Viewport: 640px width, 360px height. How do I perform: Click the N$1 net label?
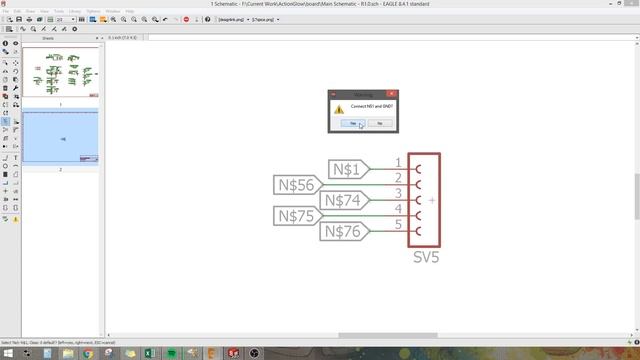pos(349,169)
